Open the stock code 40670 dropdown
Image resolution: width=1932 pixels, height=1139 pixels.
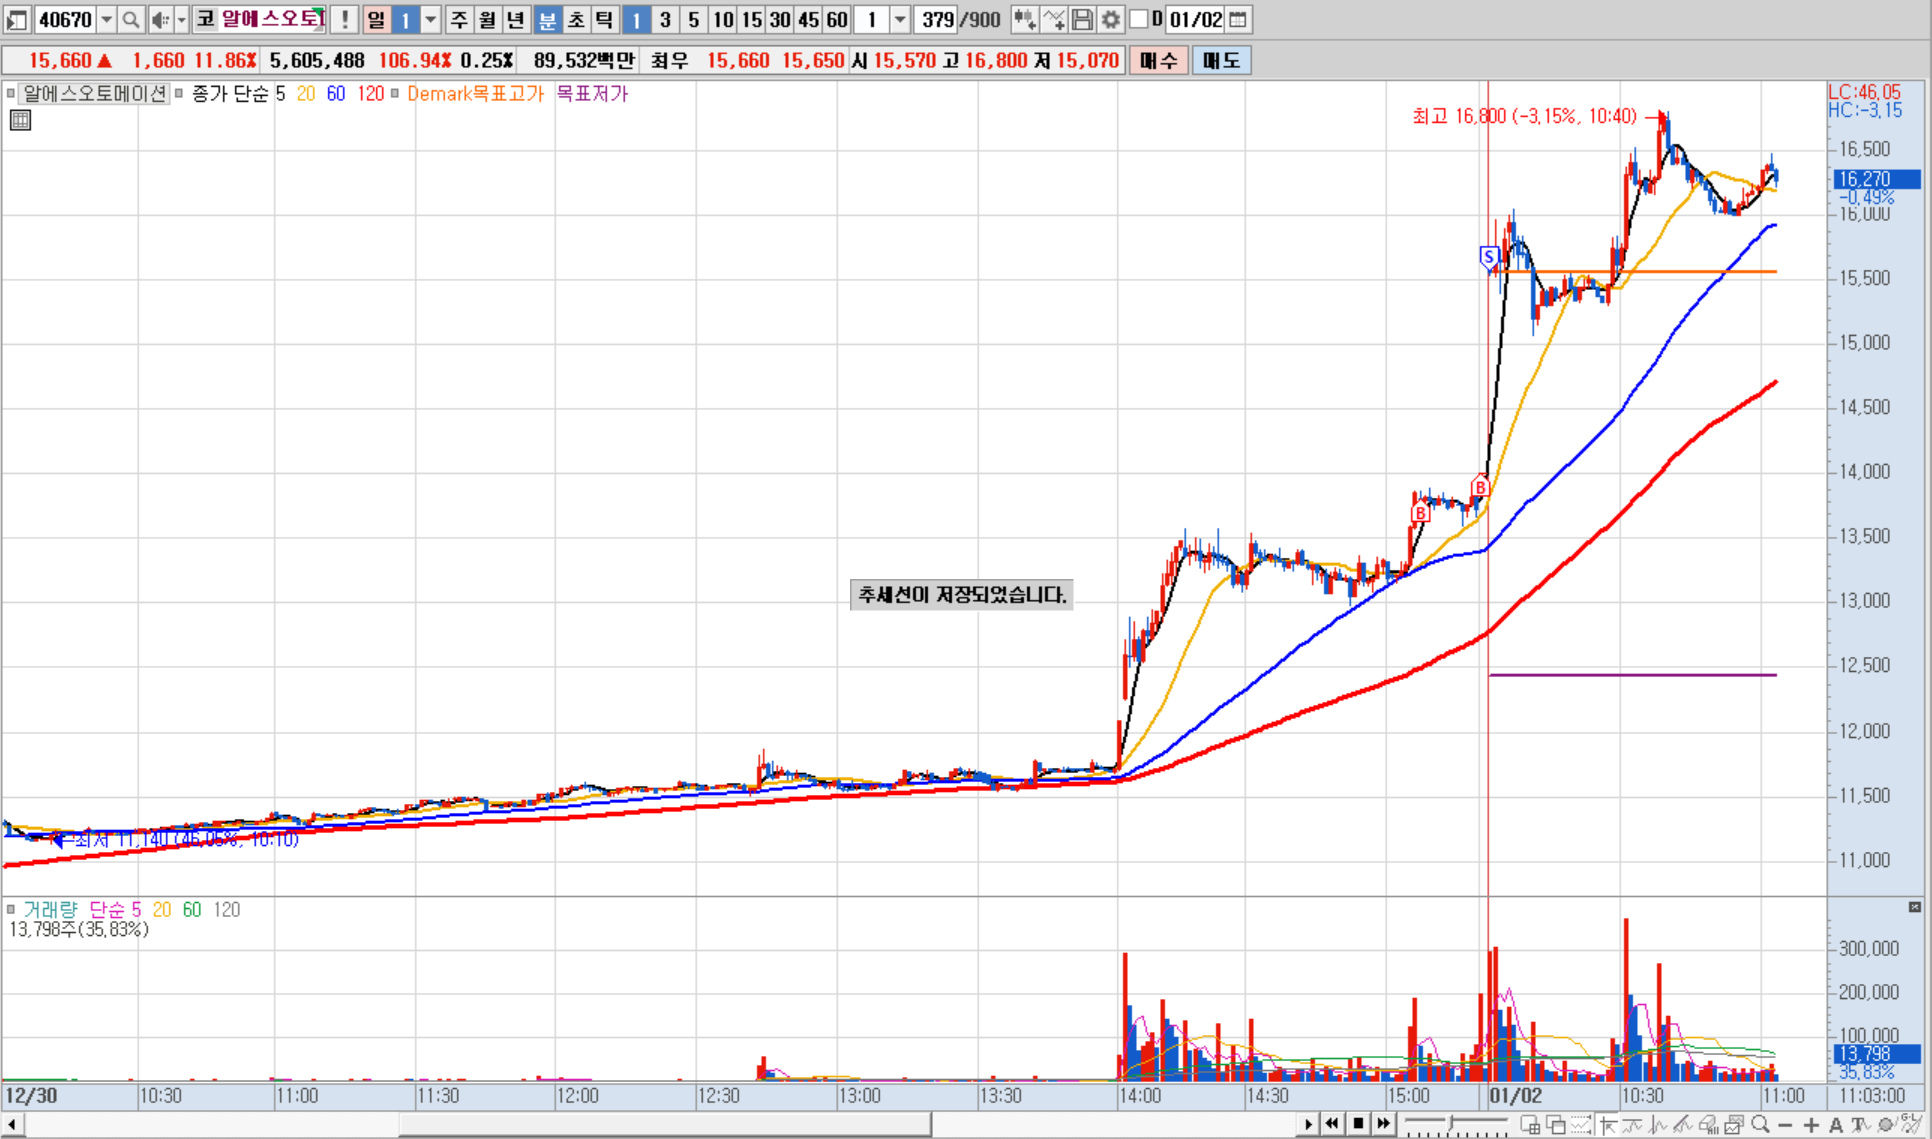[x=106, y=19]
